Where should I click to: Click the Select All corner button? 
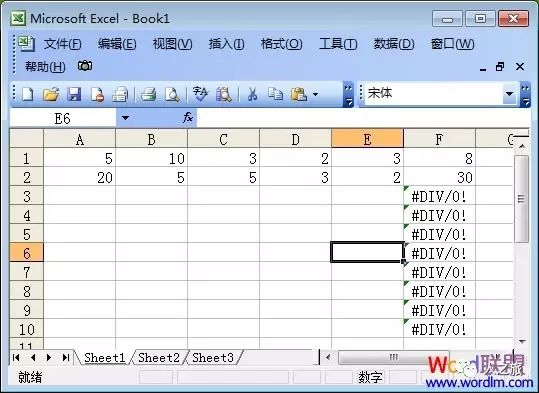click(27, 139)
